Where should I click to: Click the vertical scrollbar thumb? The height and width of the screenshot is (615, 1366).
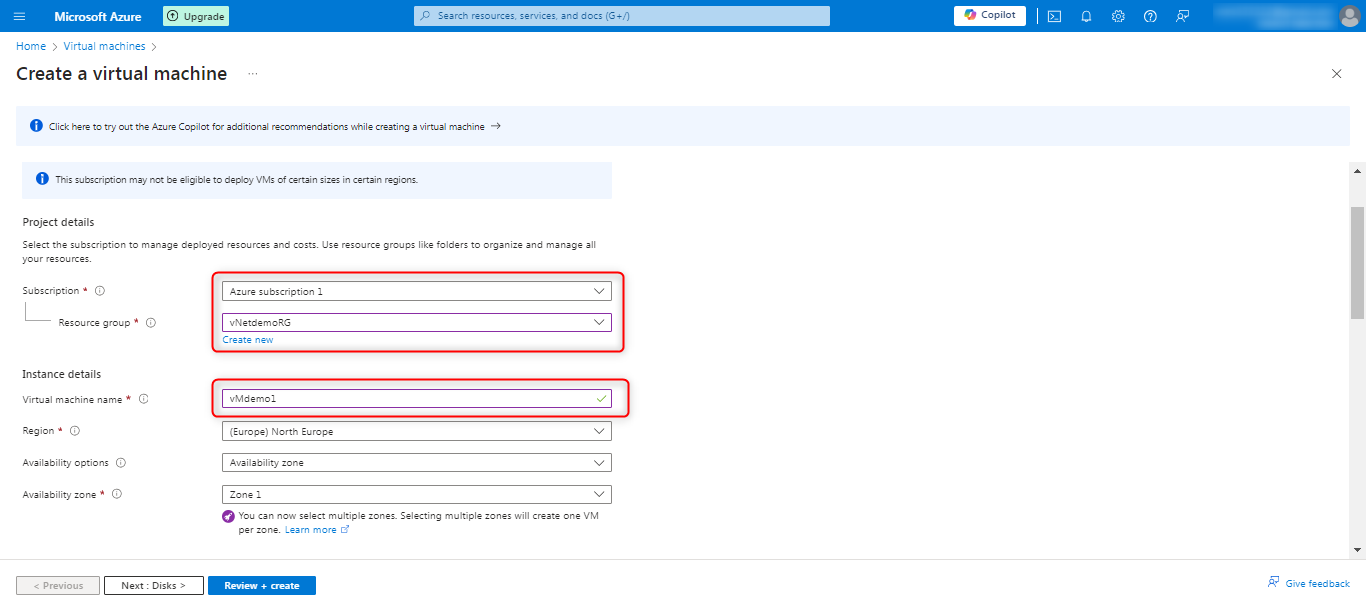(x=1357, y=262)
